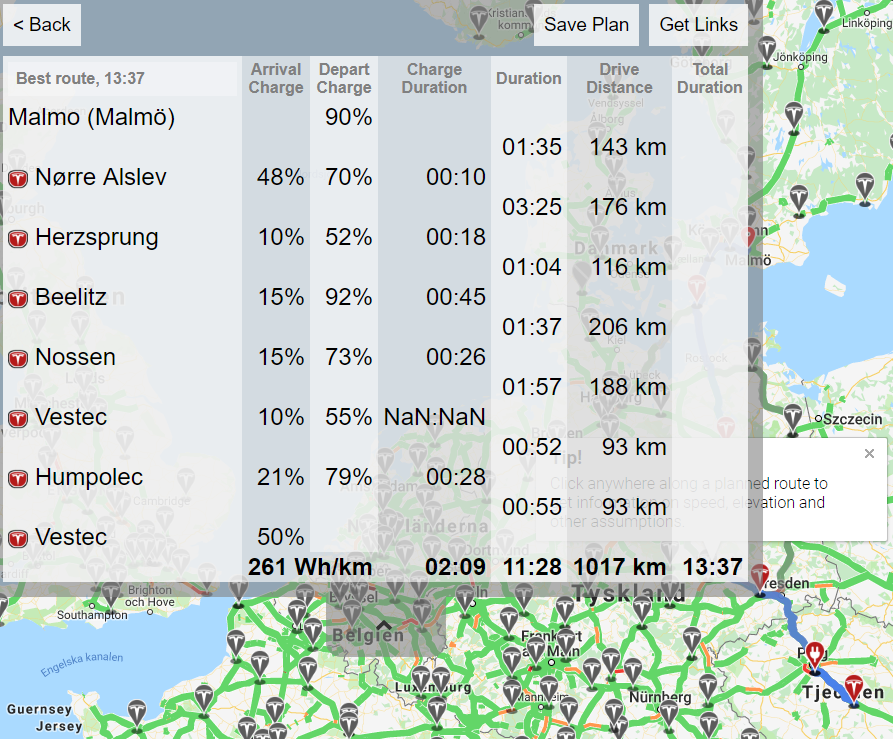
Task: Click the 02:09 total charge duration
Action: tap(456, 567)
